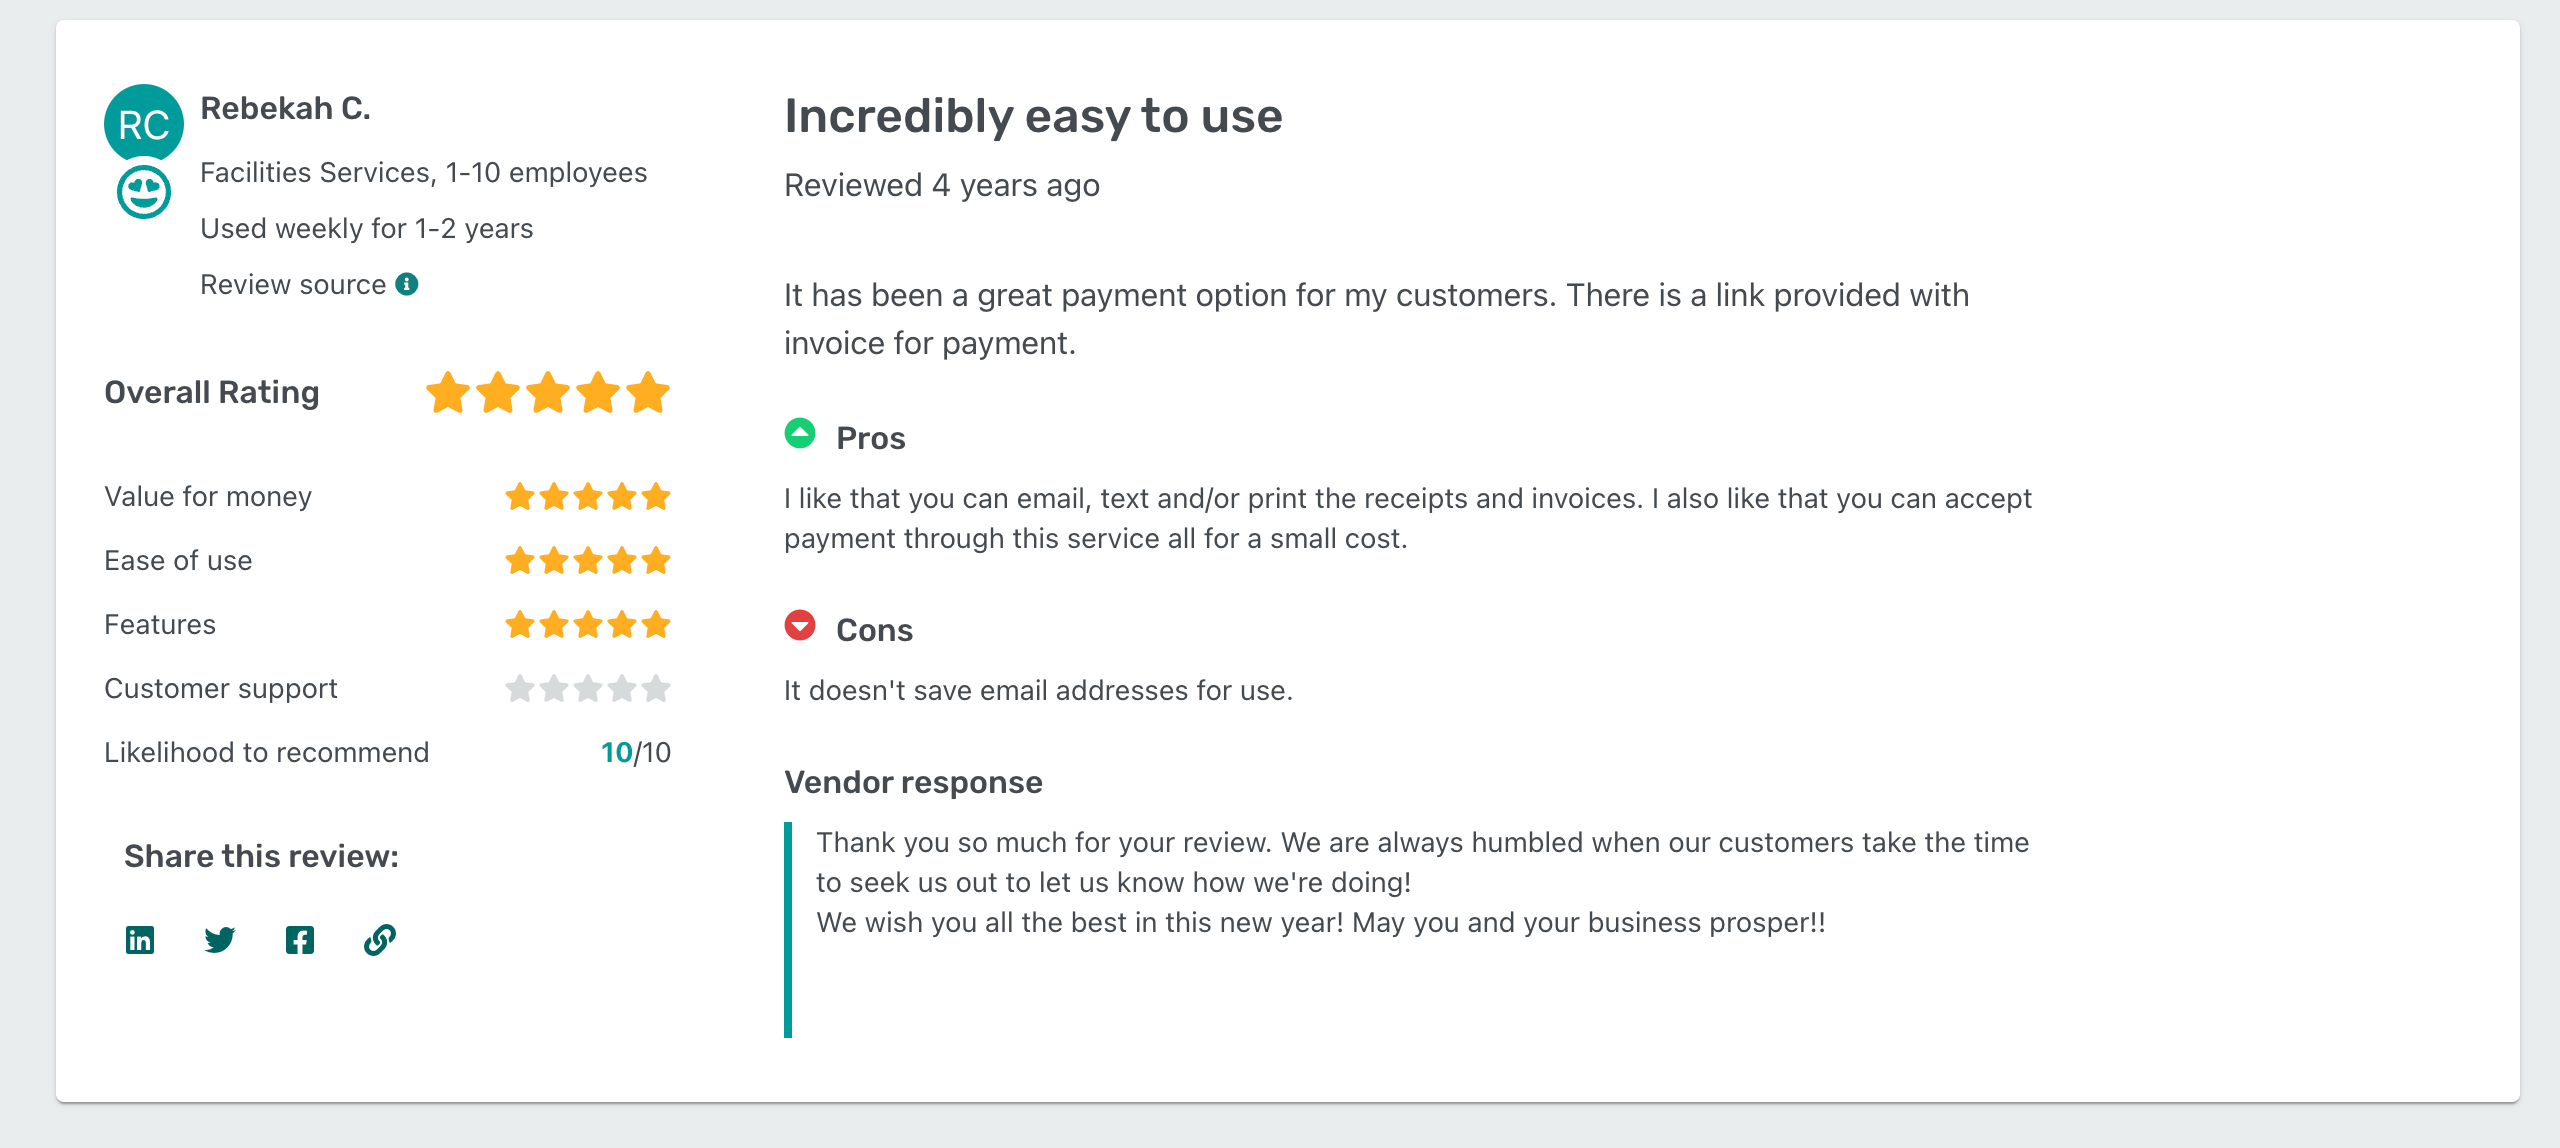Select the Cons section header
Screen dimensions: 2560x1148
873,629
